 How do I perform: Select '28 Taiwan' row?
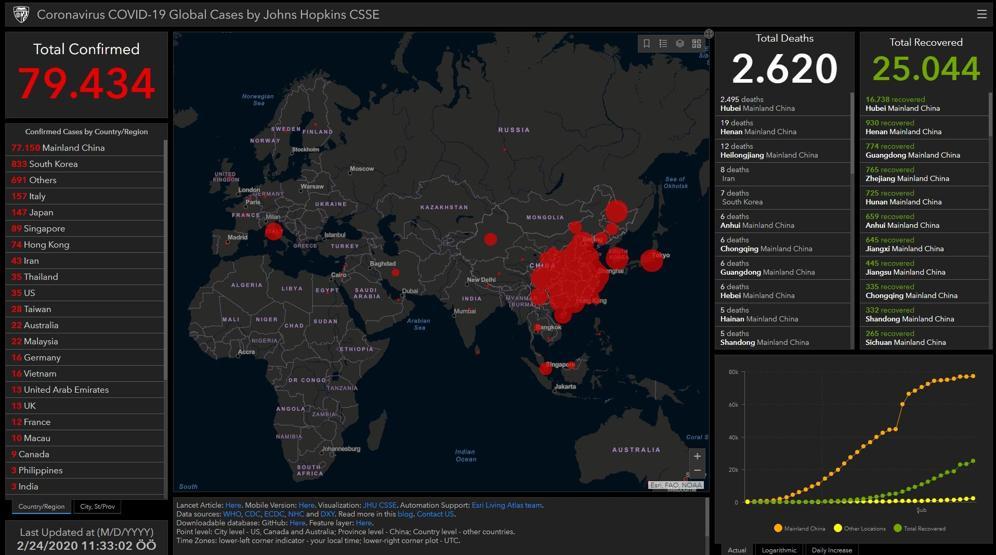click(x=85, y=309)
